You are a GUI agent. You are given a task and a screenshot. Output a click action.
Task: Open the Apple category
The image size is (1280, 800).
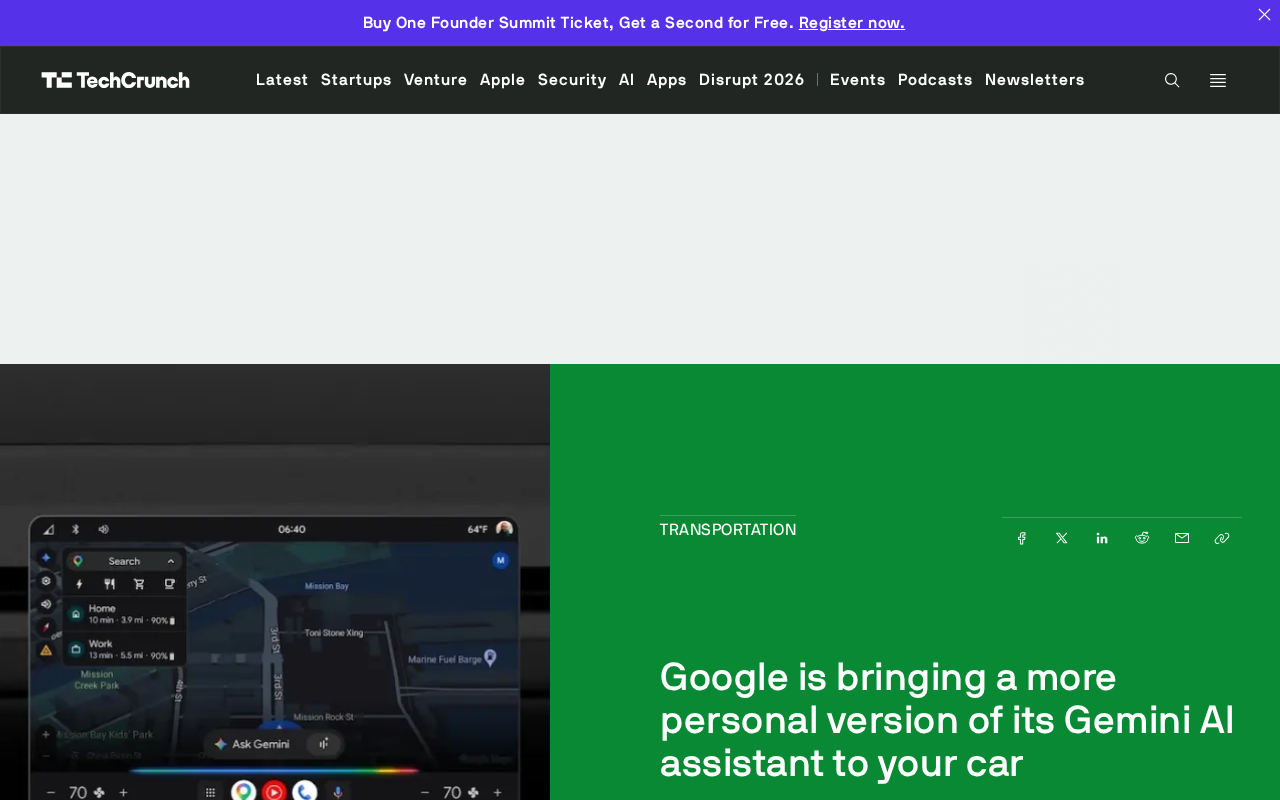tap(503, 80)
